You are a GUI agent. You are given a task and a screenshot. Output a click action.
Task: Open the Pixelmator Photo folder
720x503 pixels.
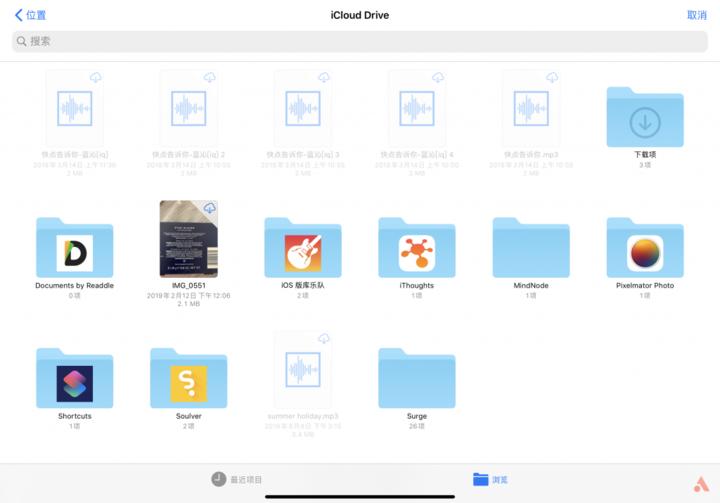(x=645, y=248)
